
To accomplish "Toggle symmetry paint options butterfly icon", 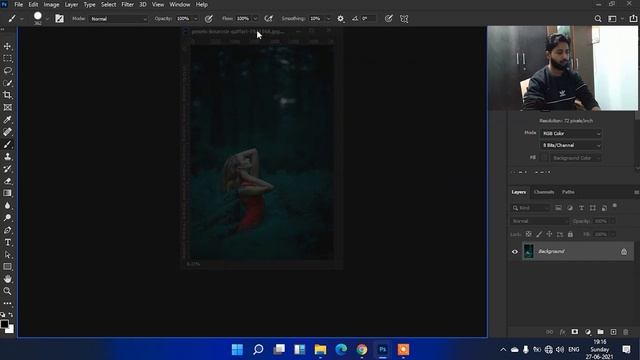I will 404,19.
